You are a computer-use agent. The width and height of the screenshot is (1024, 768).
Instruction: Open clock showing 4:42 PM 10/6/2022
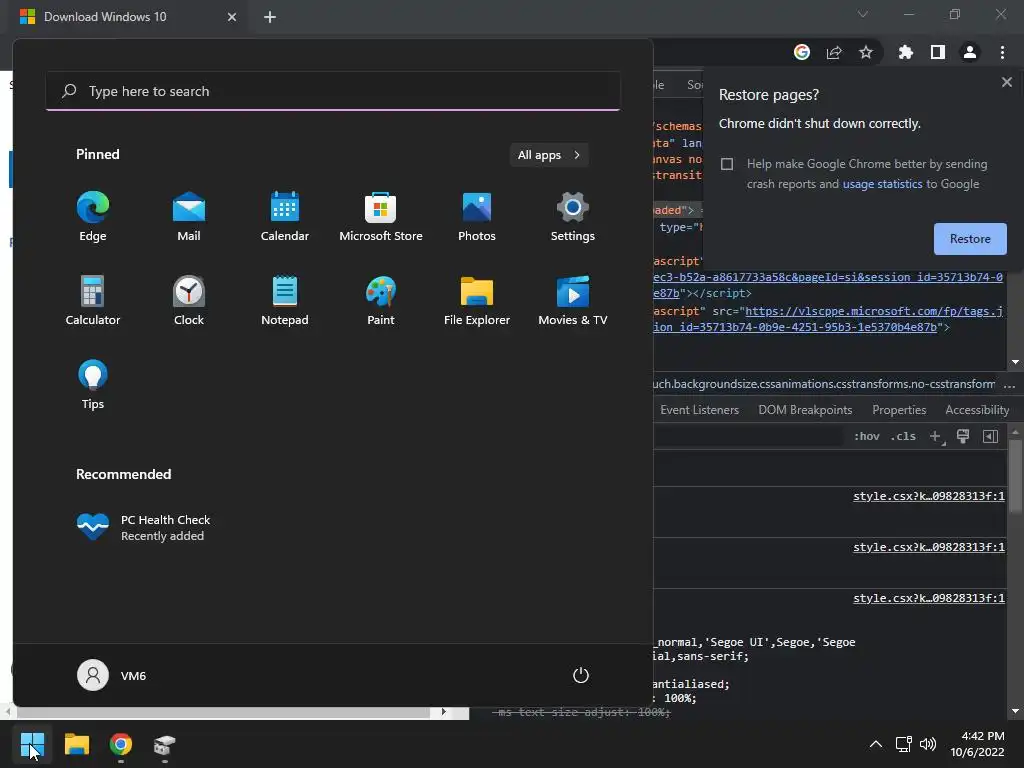[977, 744]
